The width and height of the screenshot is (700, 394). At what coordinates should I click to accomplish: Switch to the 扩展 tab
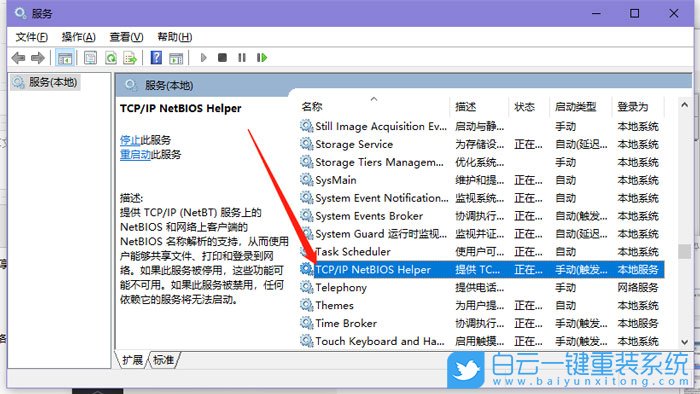tap(132, 360)
